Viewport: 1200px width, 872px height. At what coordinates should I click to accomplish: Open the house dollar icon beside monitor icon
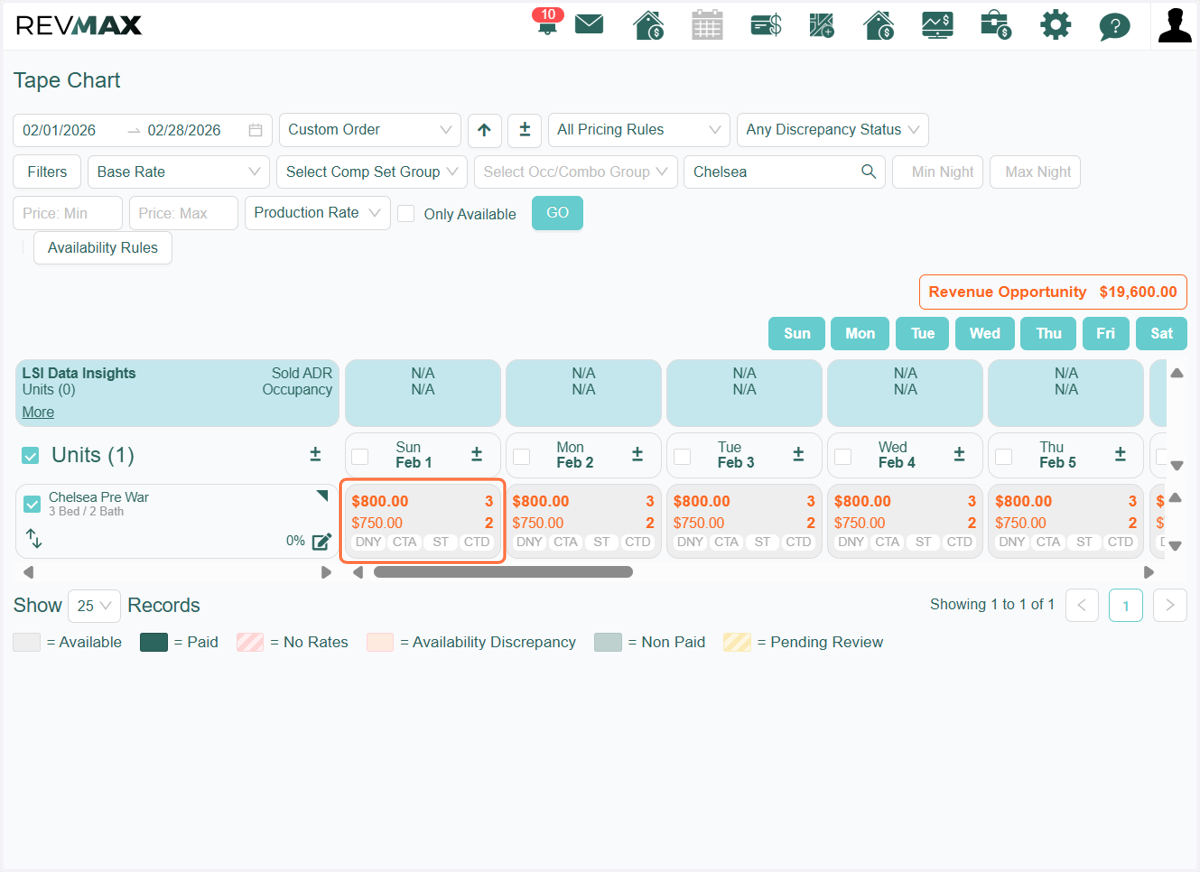coord(879,25)
